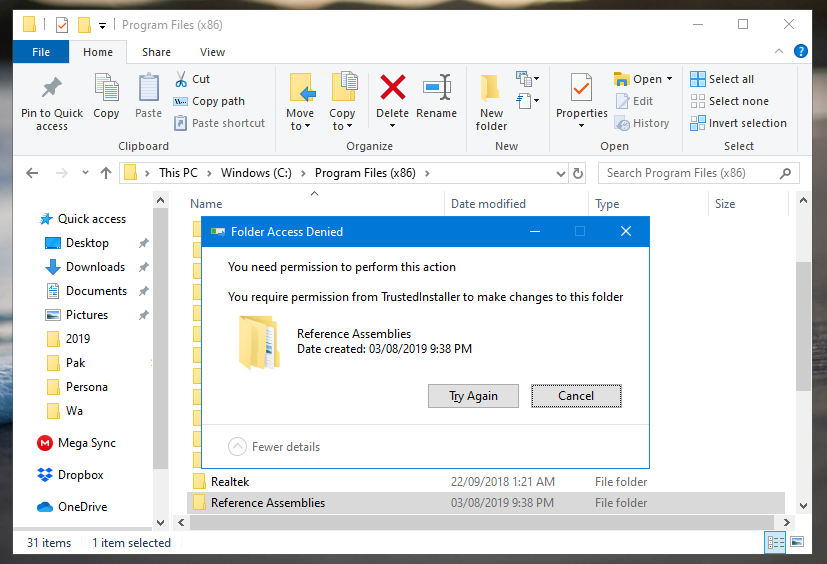This screenshot has width=827, height=564.
Task: Open the Persona folder in sidebar
Action: coord(78,387)
